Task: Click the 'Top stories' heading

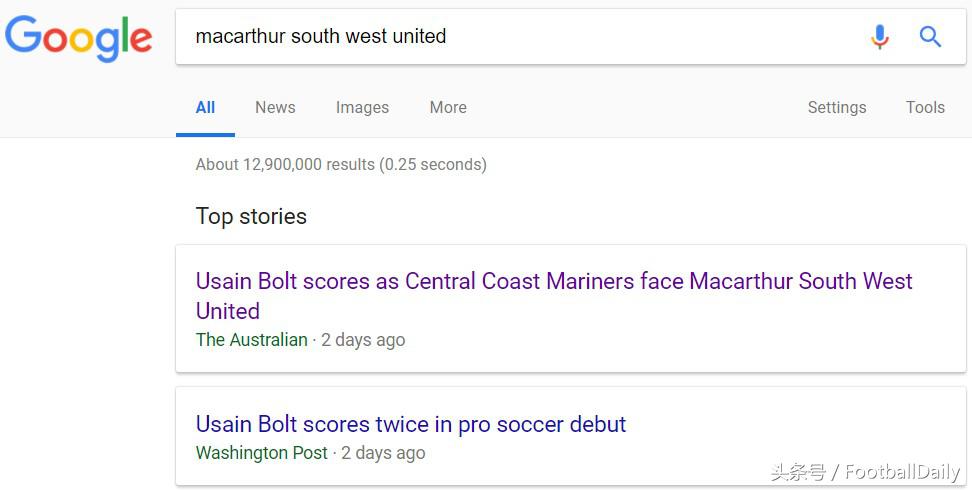Action: 251,216
